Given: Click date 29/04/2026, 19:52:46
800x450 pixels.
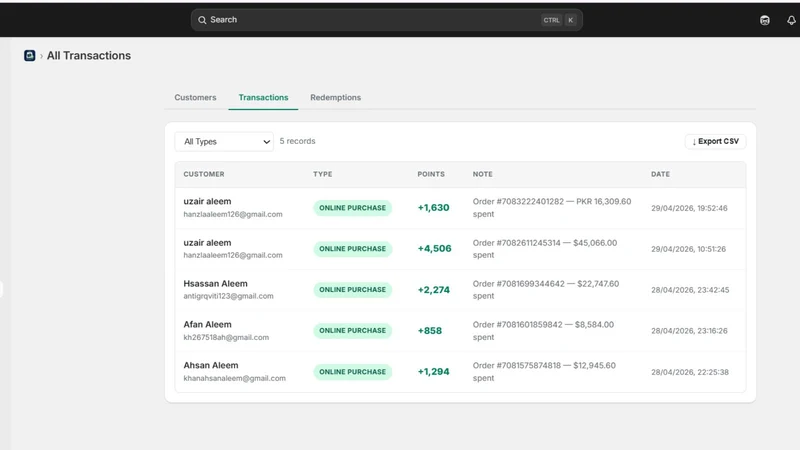Looking at the screenshot, I should point(689,208).
